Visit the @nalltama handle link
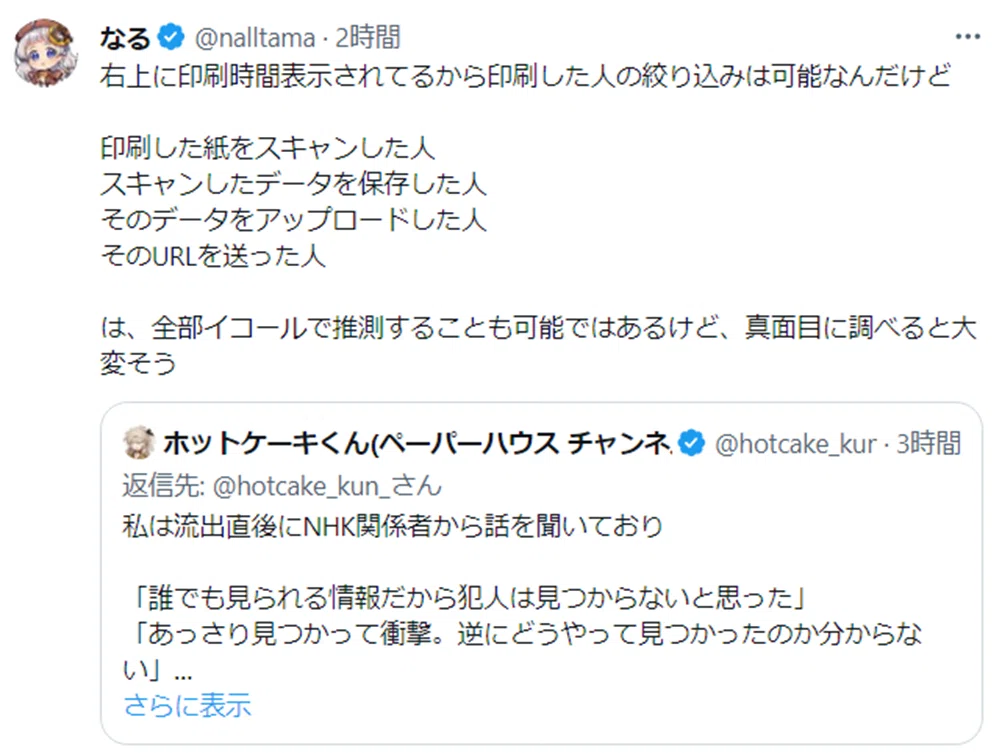 (254, 38)
